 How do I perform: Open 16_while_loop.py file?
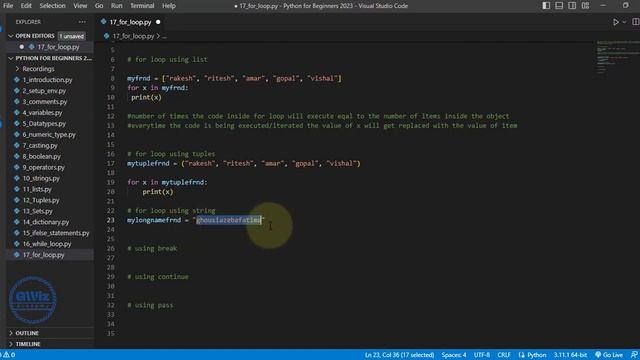(x=47, y=244)
